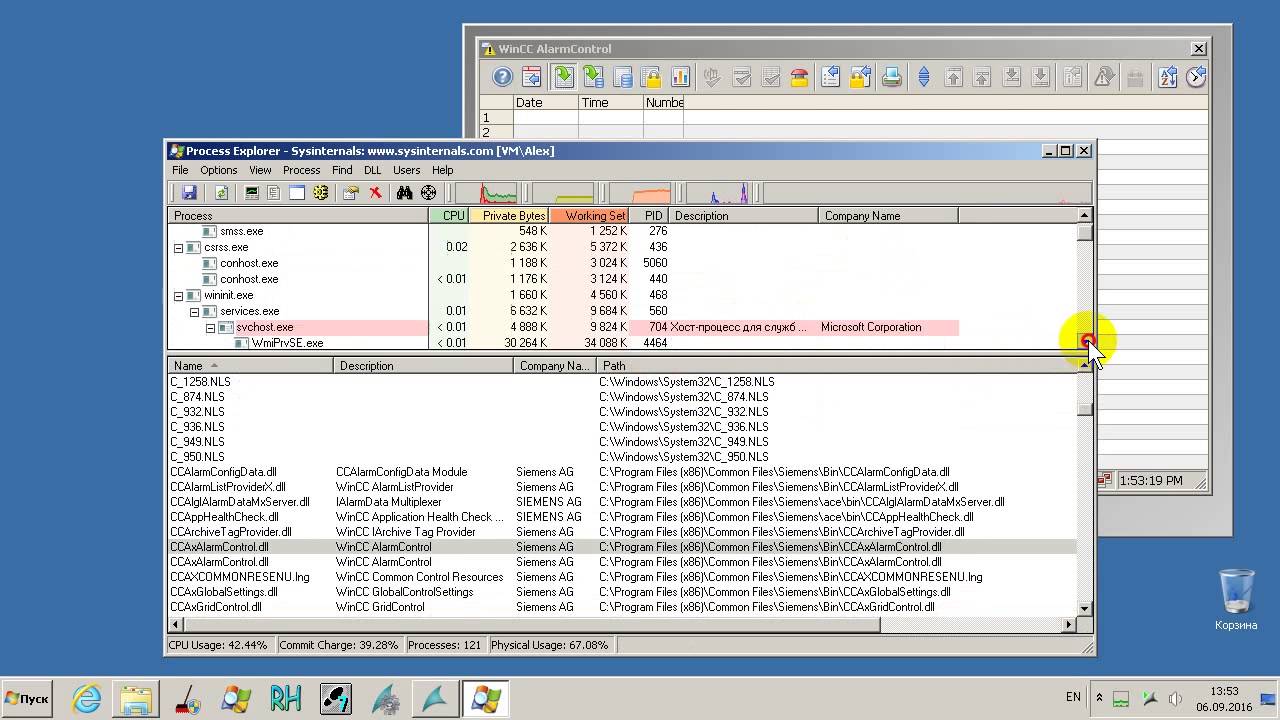Open the RH application taskbar icon
The height and width of the screenshot is (720, 1280).
click(x=286, y=698)
